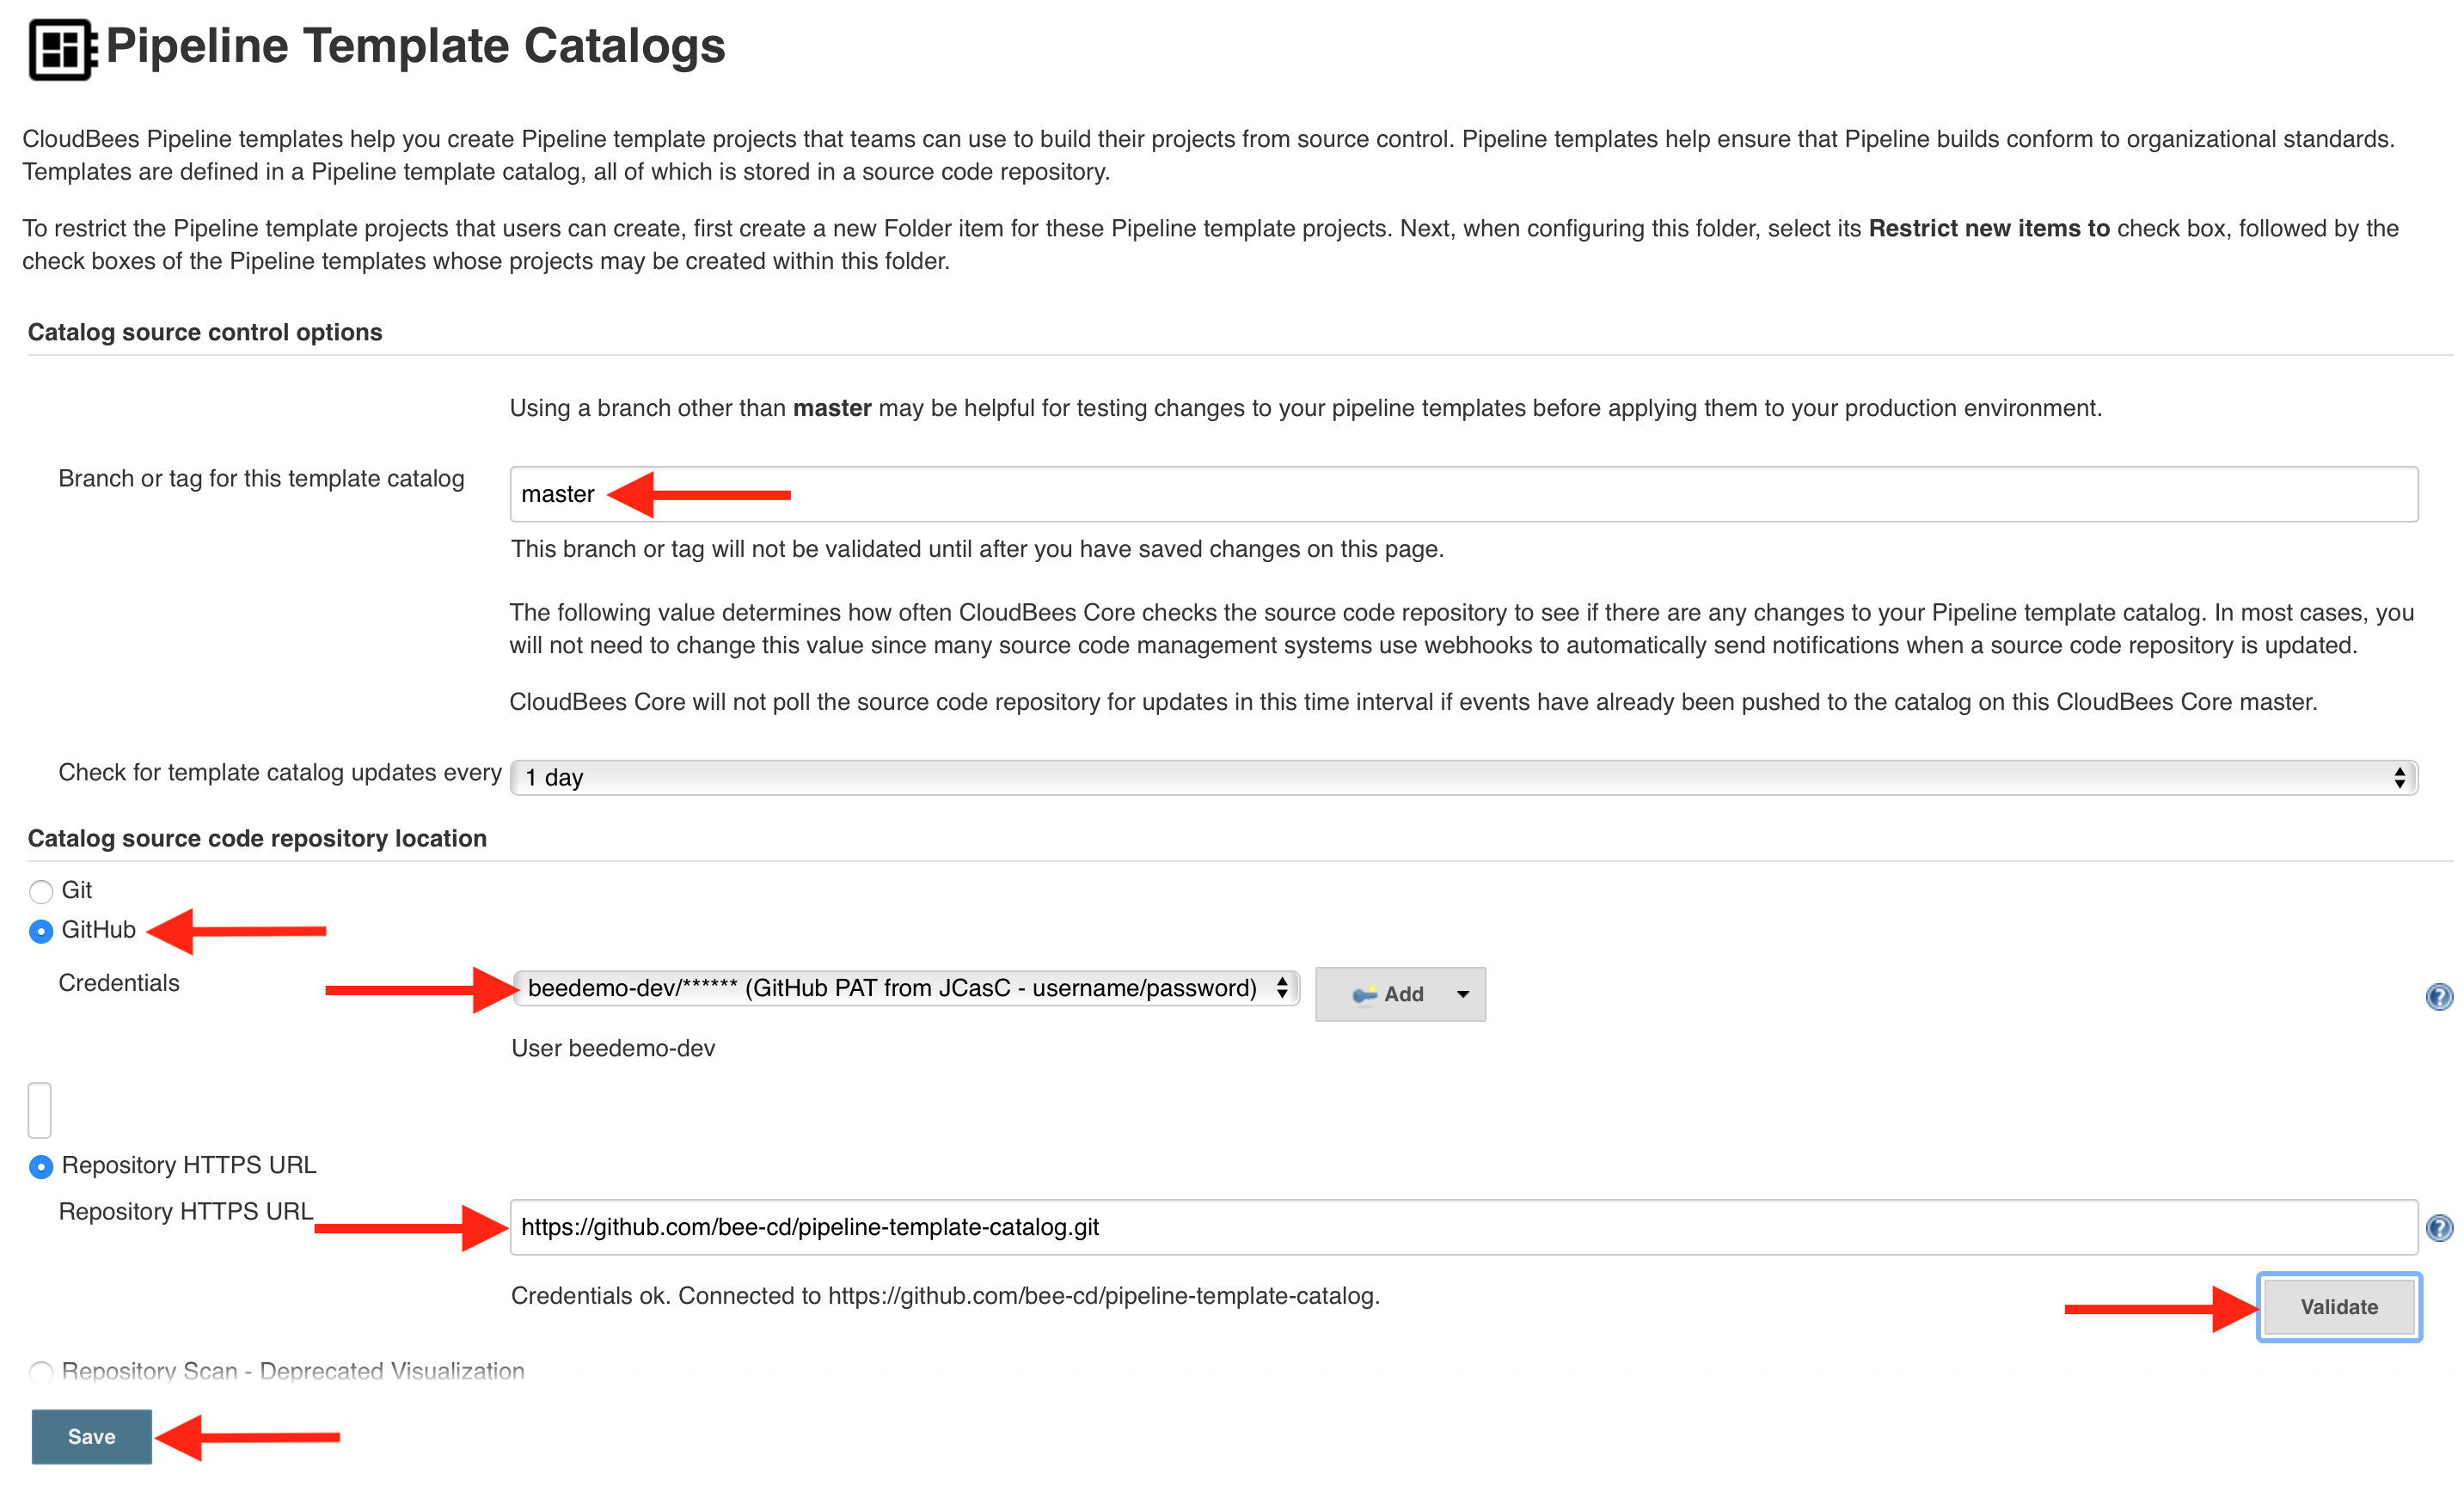The image size is (2464, 1492).
Task: Click the Save button
Action: 92,1436
